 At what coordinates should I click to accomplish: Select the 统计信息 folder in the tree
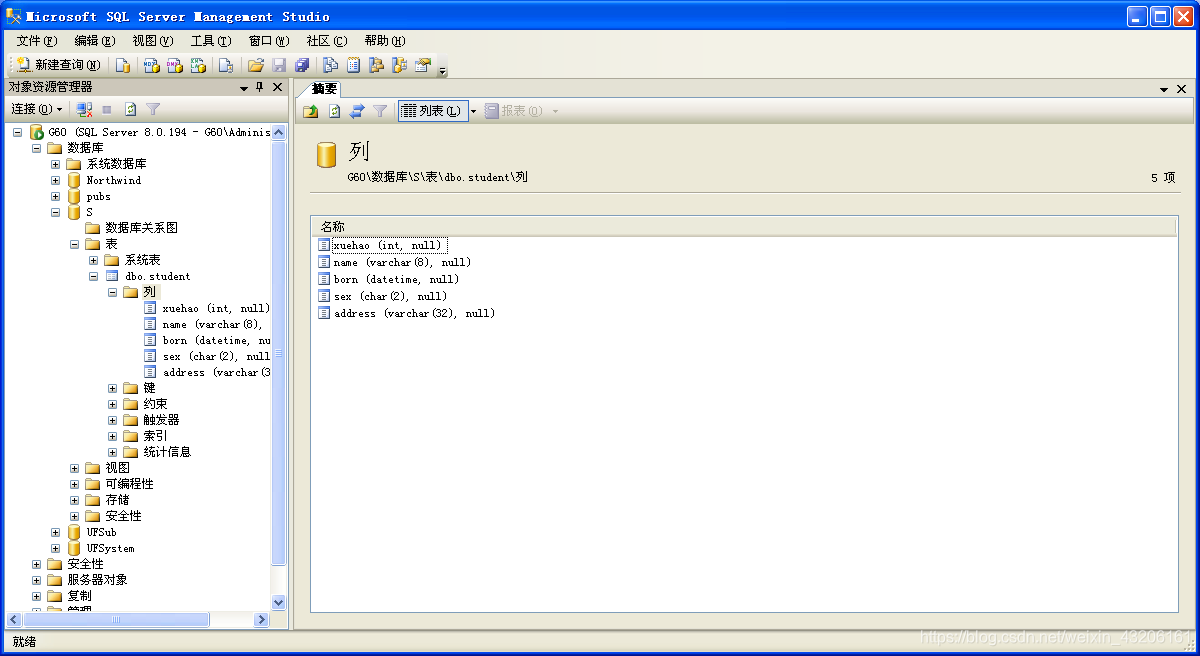[x=167, y=452]
